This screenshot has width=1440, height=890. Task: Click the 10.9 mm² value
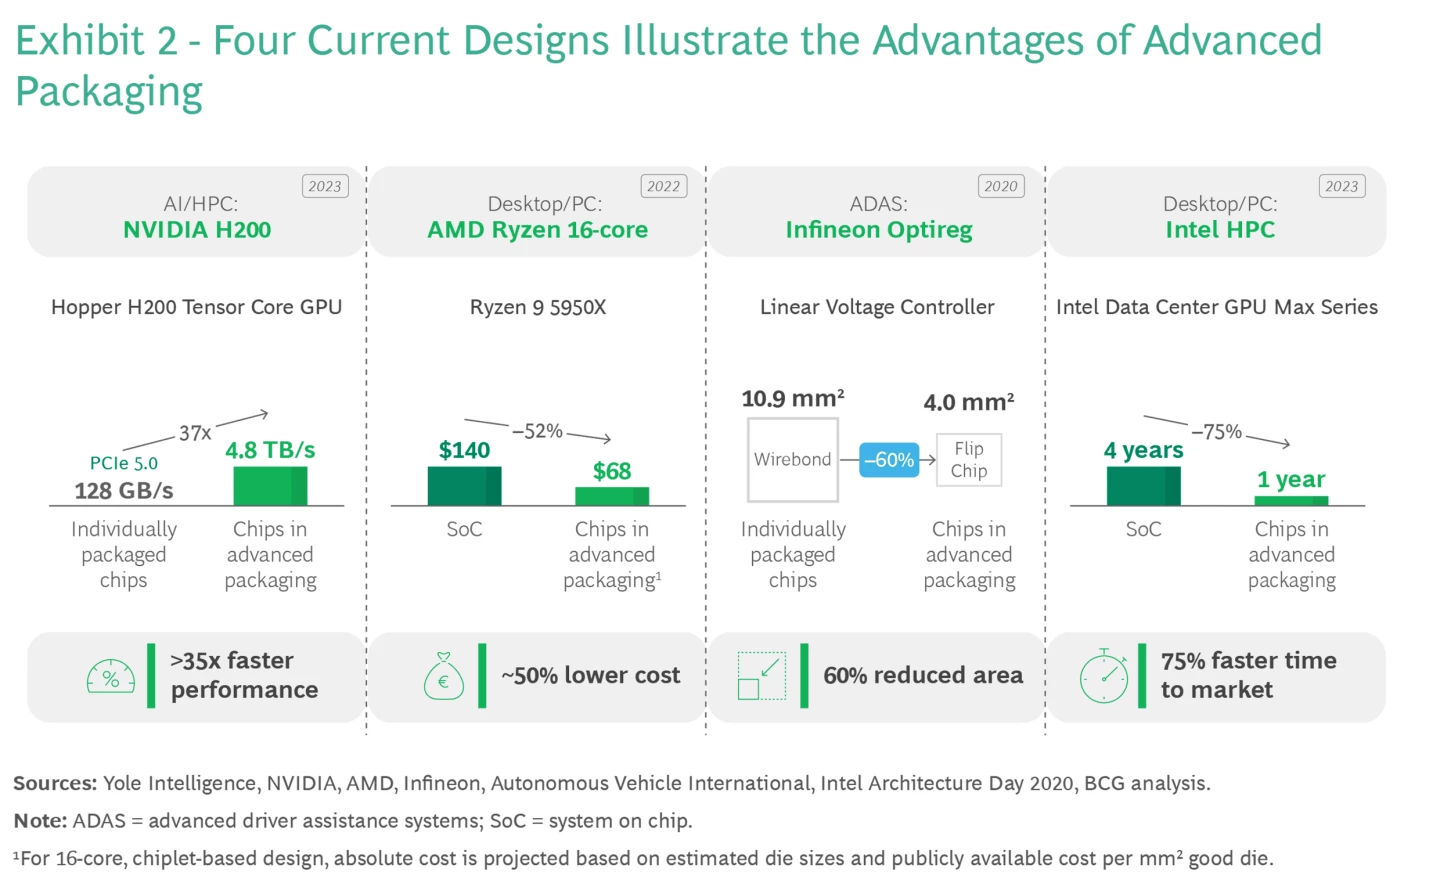[x=793, y=399]
